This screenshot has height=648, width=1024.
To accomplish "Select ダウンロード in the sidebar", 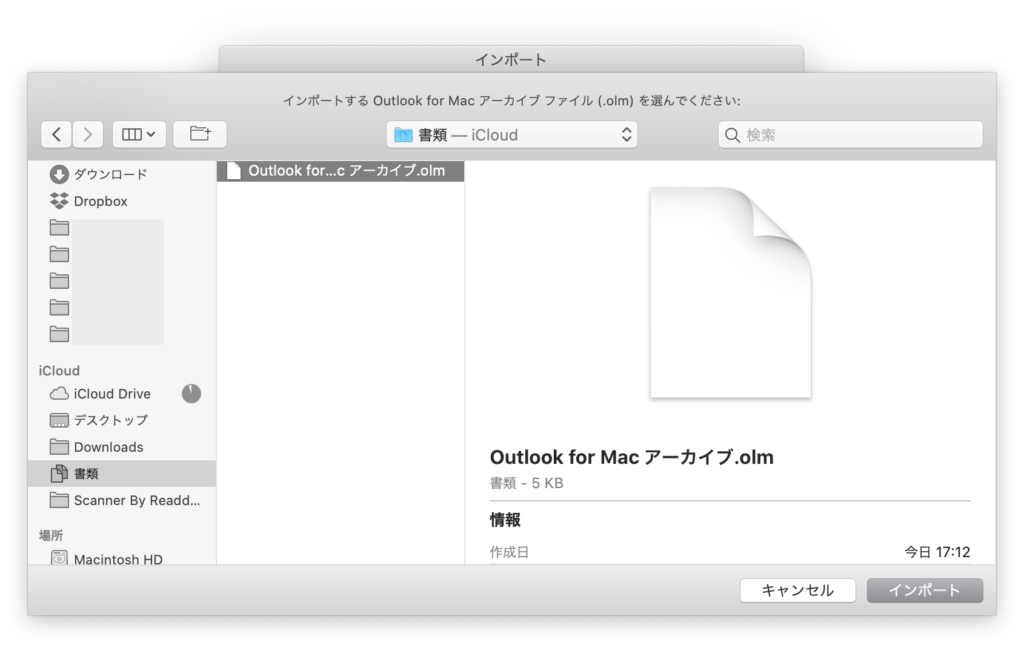I will pyautogui.click(x=121, y=174).
